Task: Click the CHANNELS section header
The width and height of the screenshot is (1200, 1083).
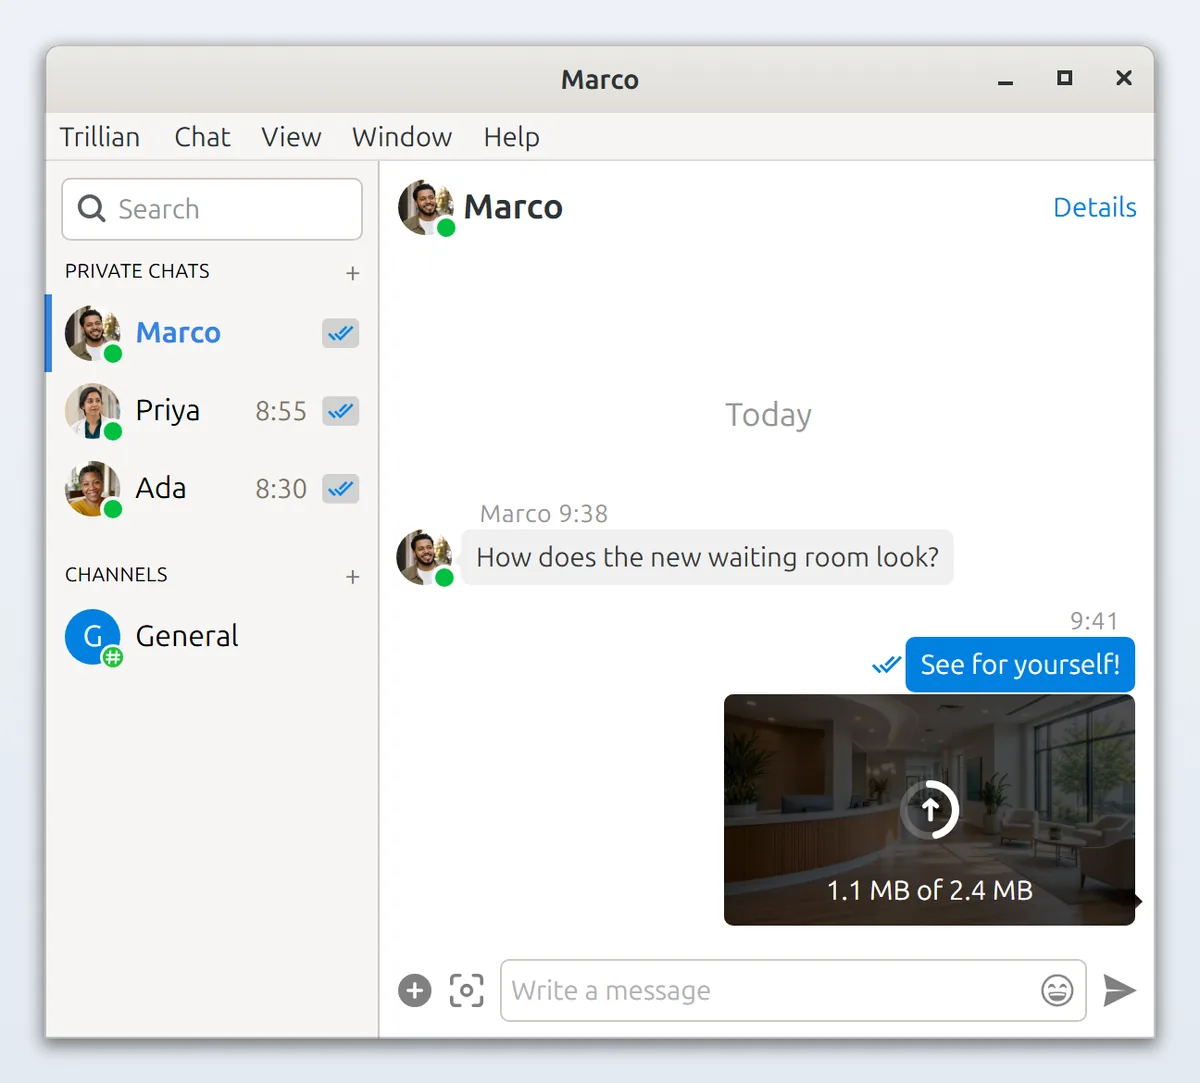Action: point(116,575)
